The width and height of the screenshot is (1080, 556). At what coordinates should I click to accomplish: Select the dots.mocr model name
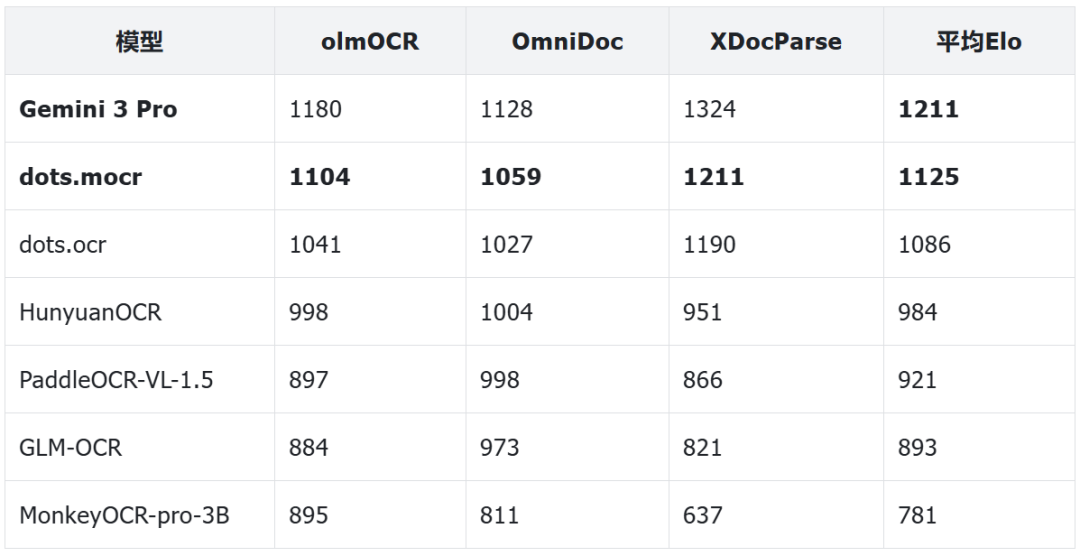coord(80,177)
